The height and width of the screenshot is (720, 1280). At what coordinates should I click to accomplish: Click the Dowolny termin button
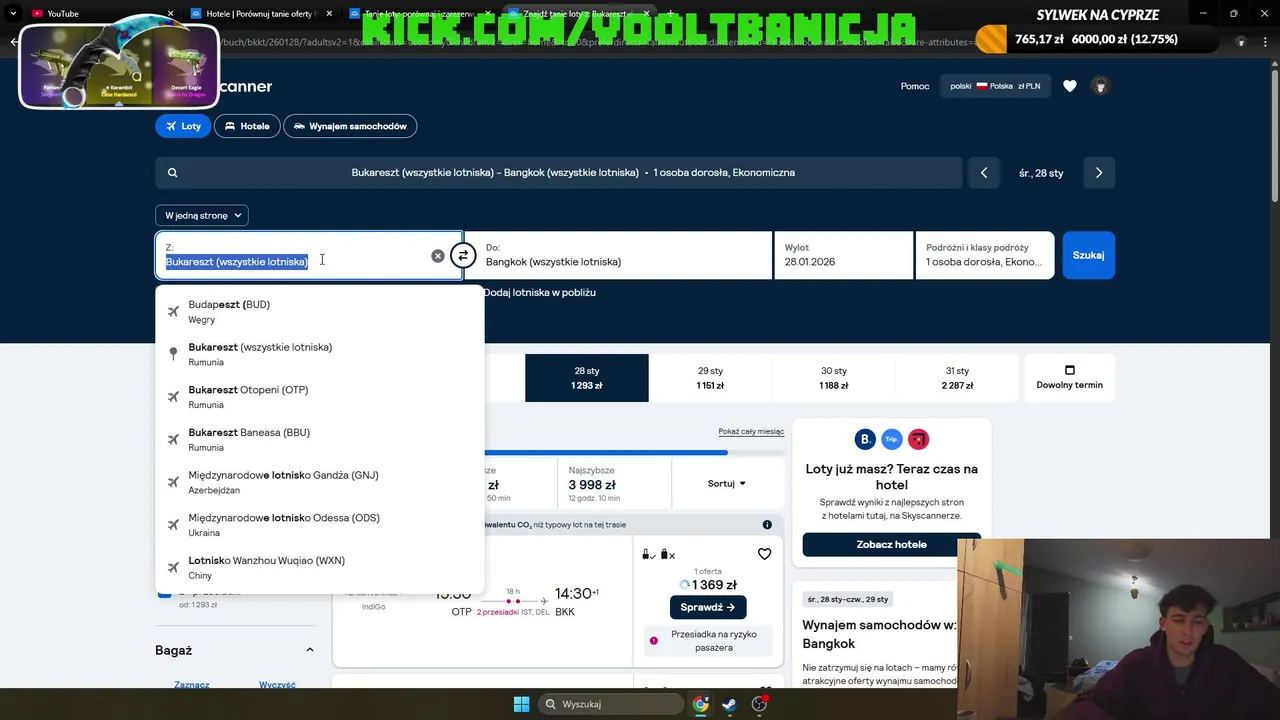(x=1069, y=378)
